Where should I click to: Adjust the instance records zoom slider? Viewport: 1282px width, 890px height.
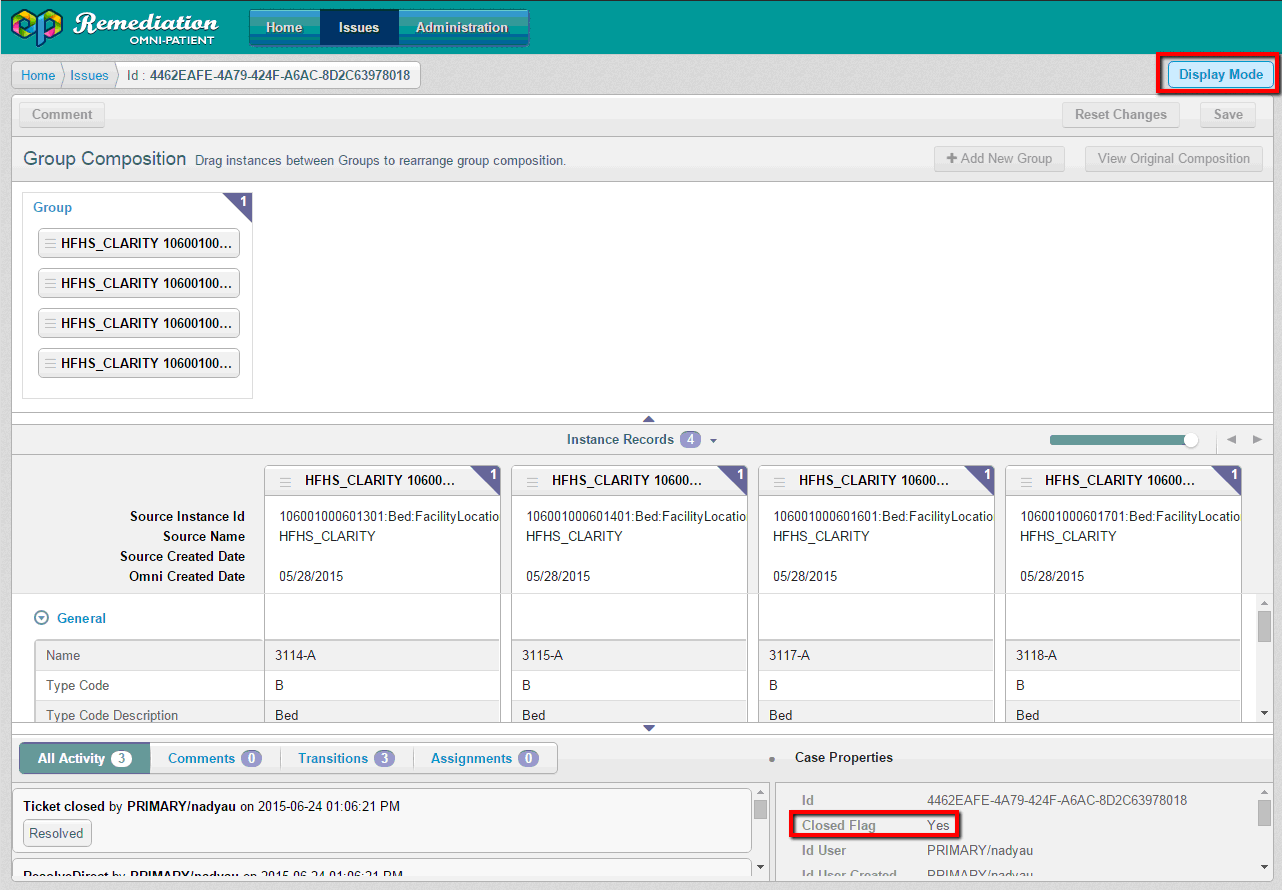click(x=1190, y=440)
